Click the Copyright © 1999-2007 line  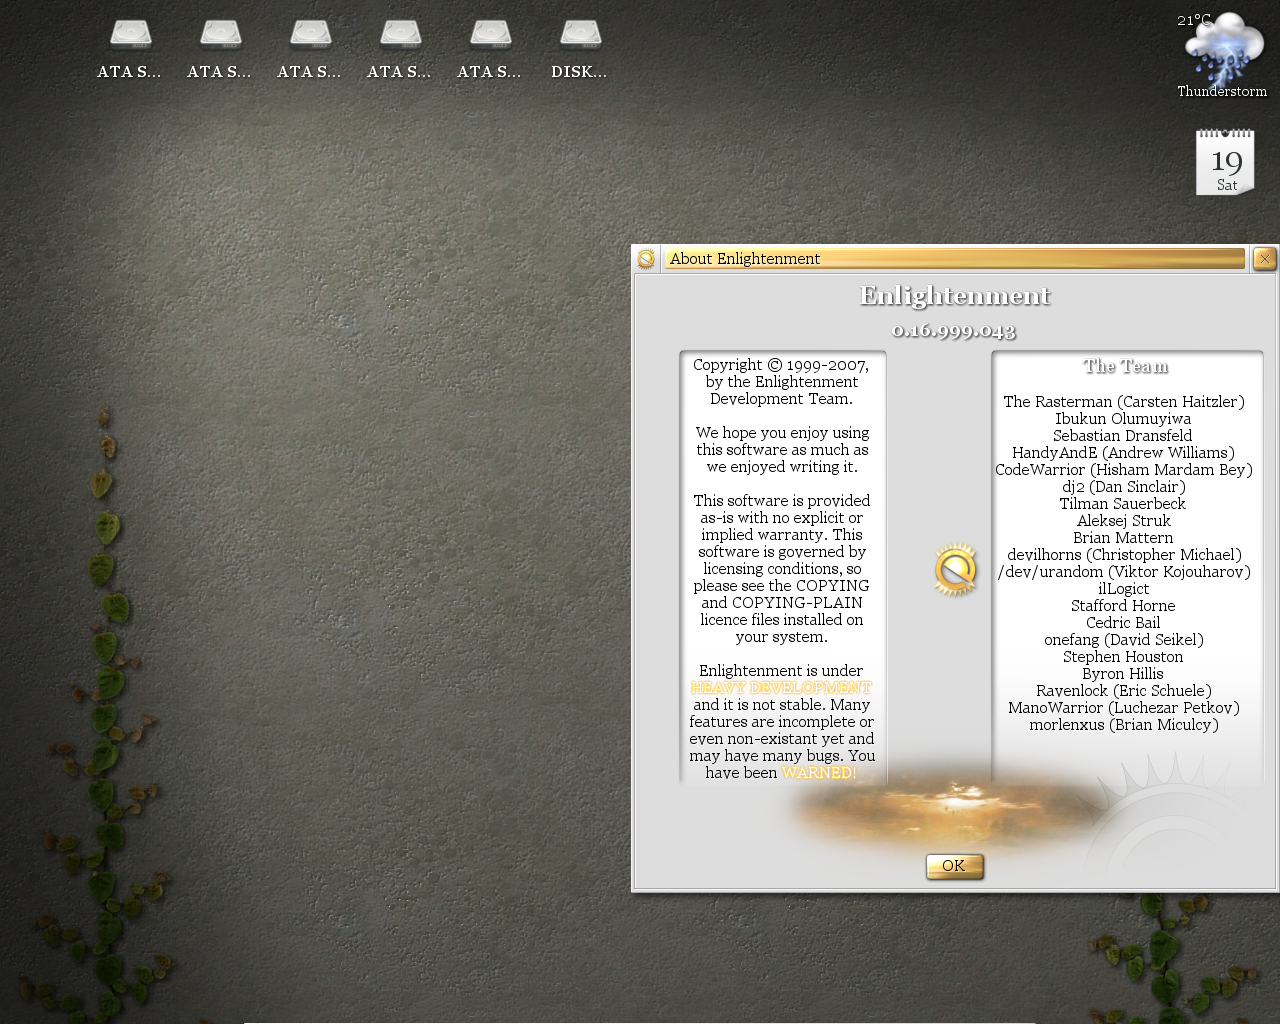pos(781,365)
